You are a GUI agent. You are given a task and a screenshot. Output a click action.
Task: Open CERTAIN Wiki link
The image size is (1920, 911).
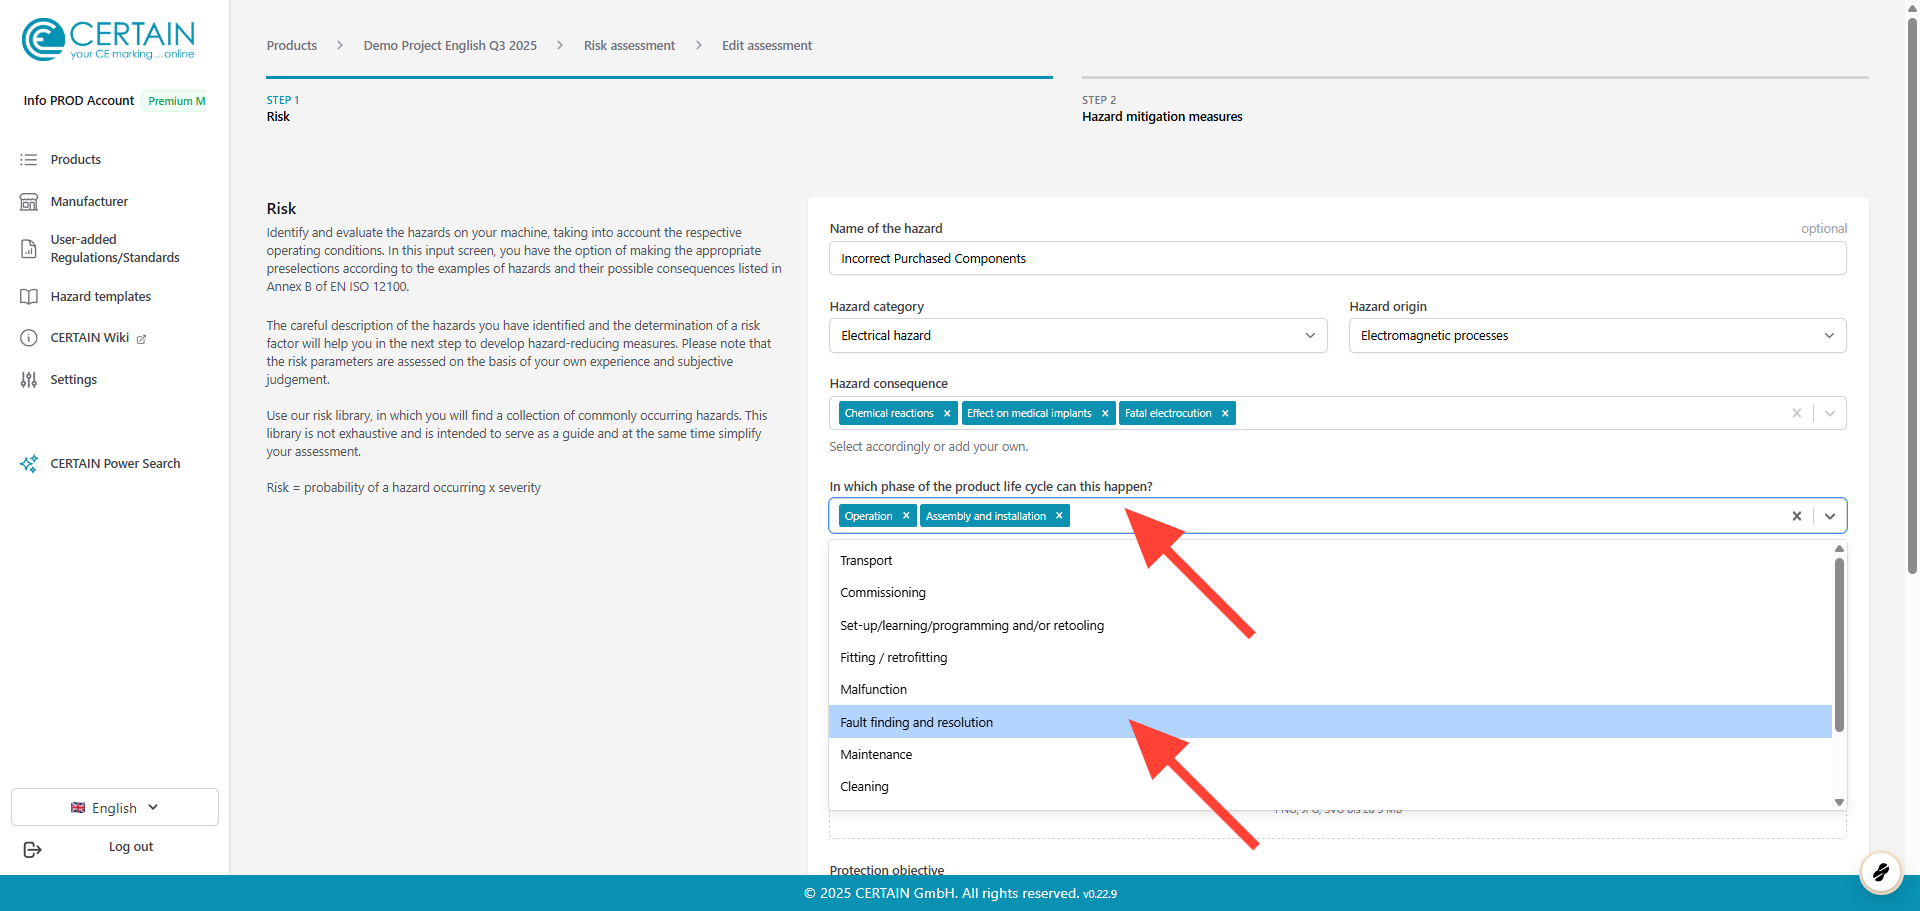(x=90, y=338)
